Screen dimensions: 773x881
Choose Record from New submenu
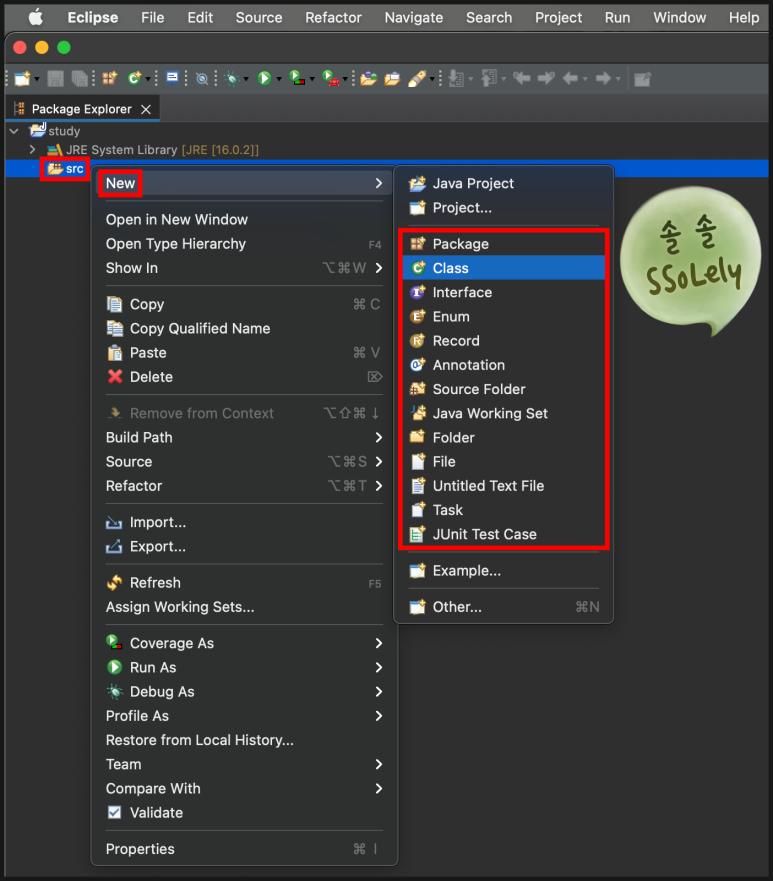point(504,340)
